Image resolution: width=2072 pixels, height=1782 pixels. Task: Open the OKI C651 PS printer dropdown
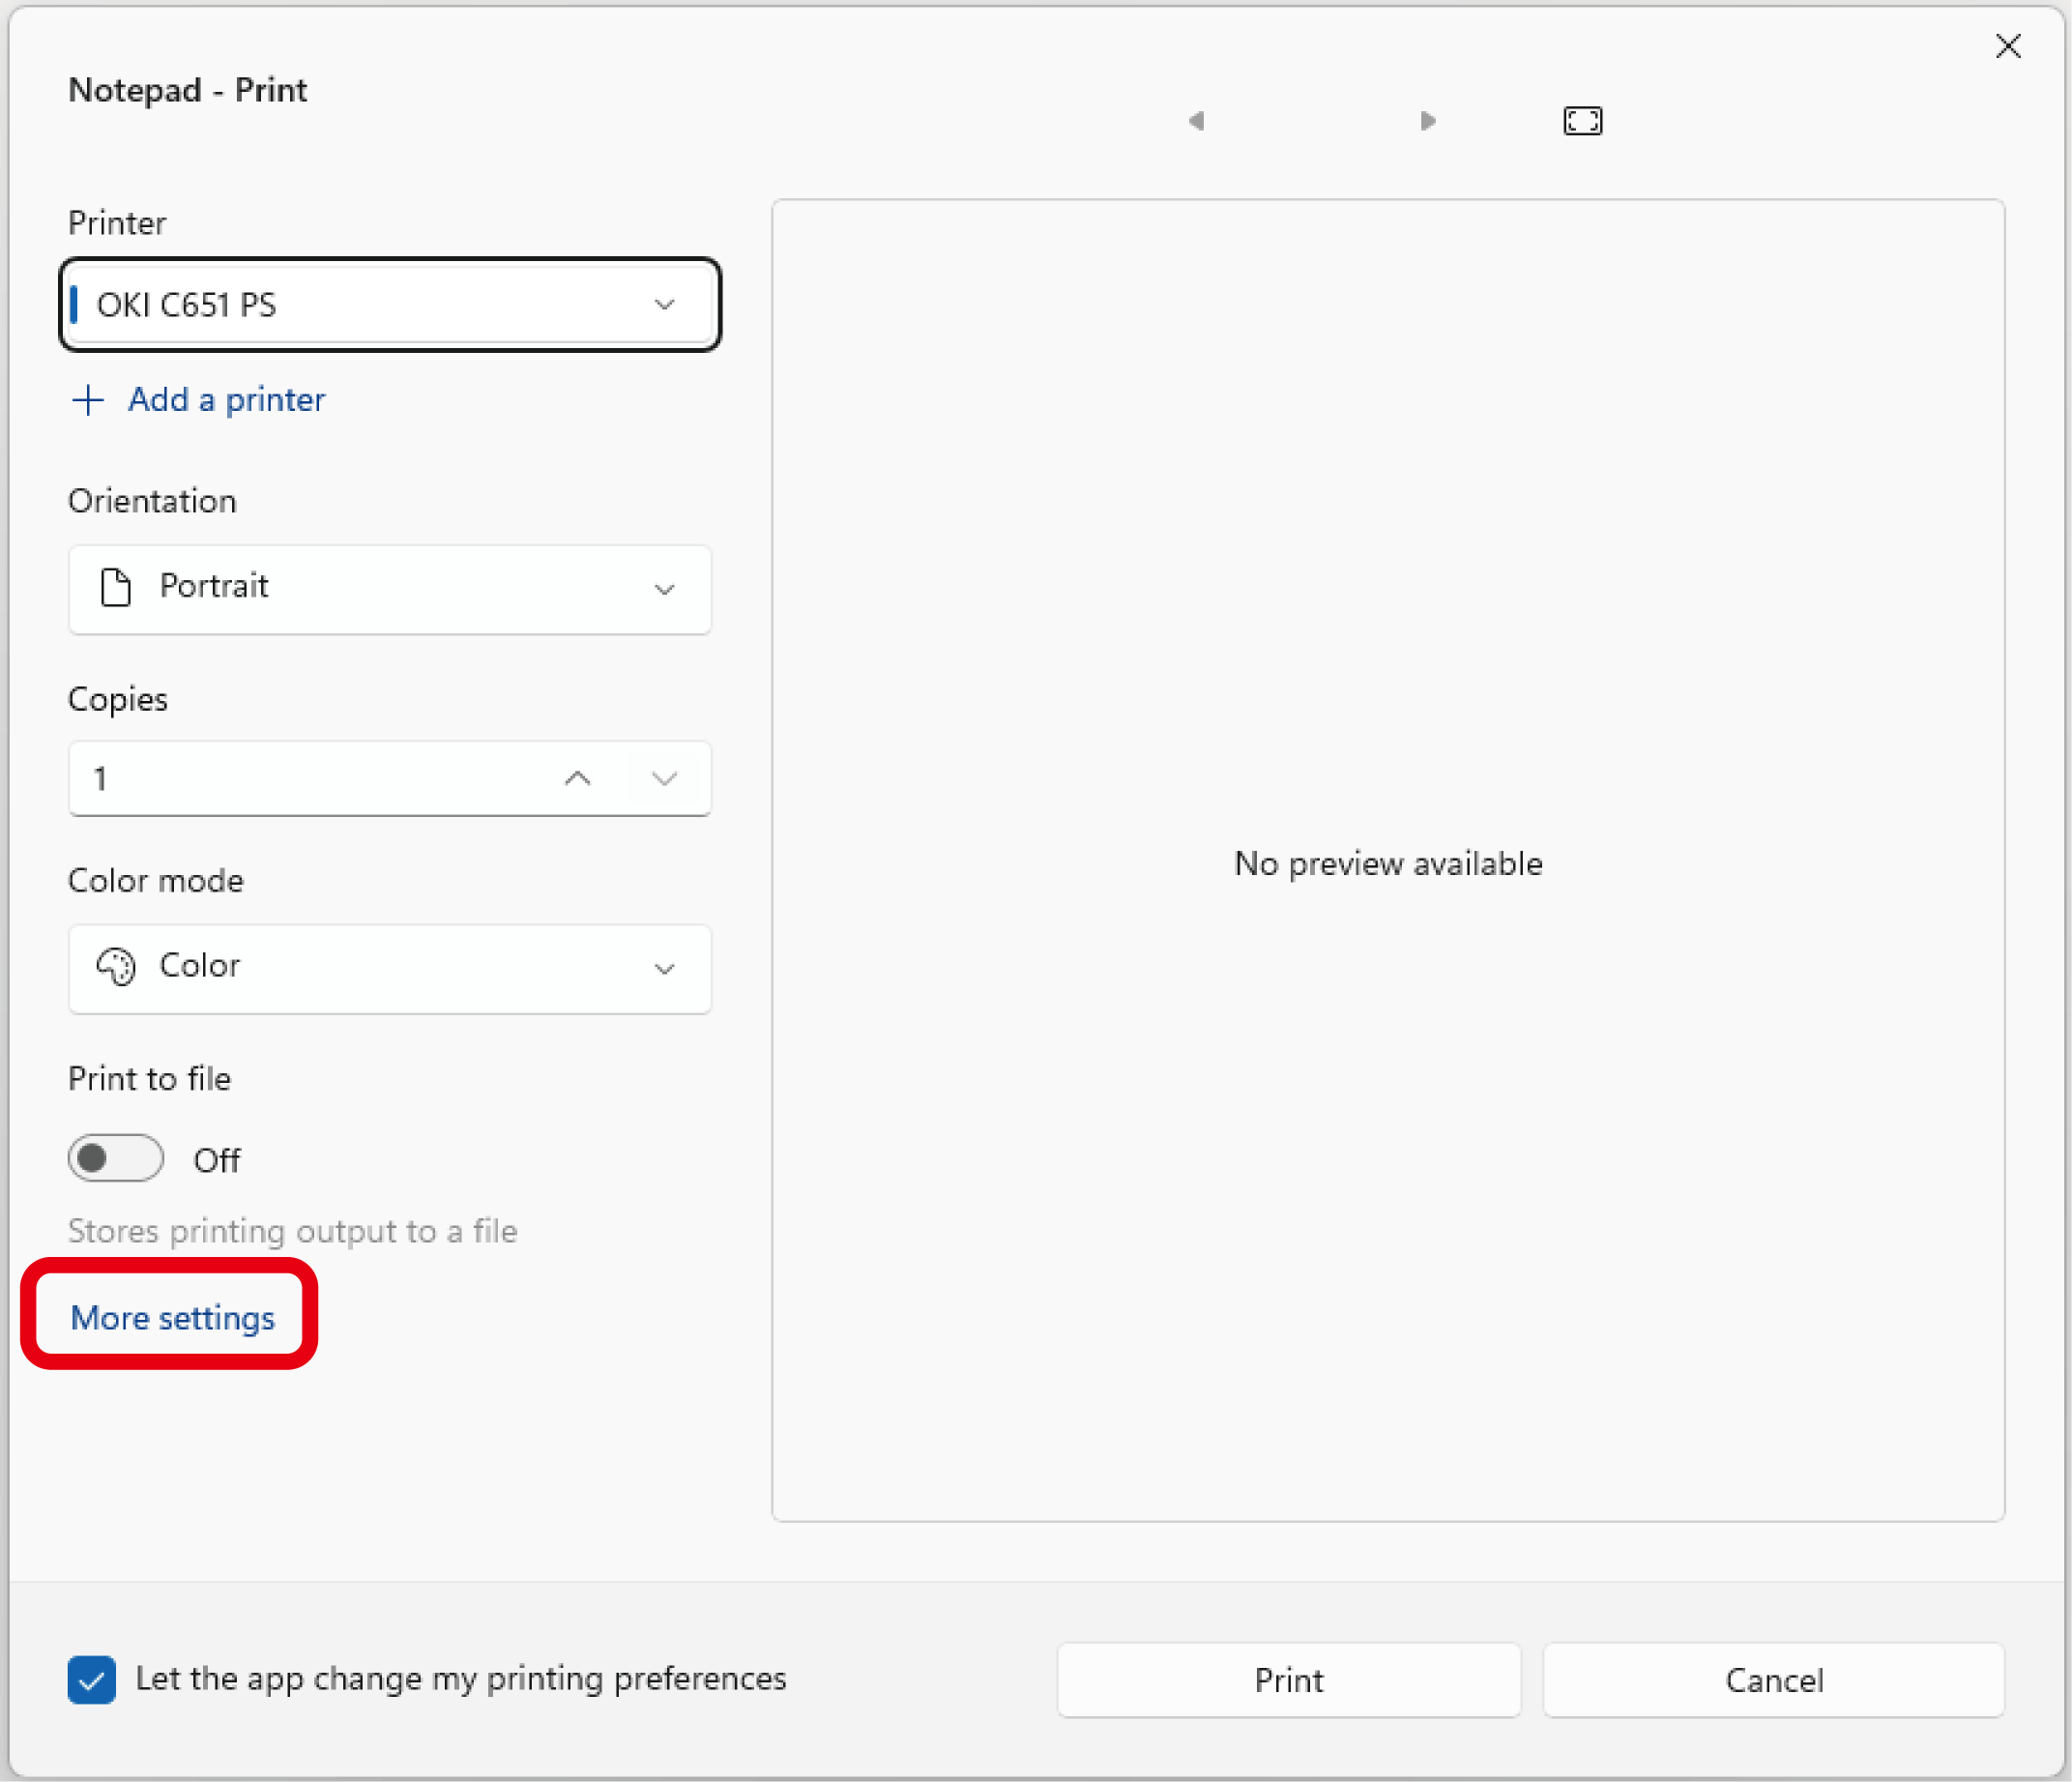(390, 304)
